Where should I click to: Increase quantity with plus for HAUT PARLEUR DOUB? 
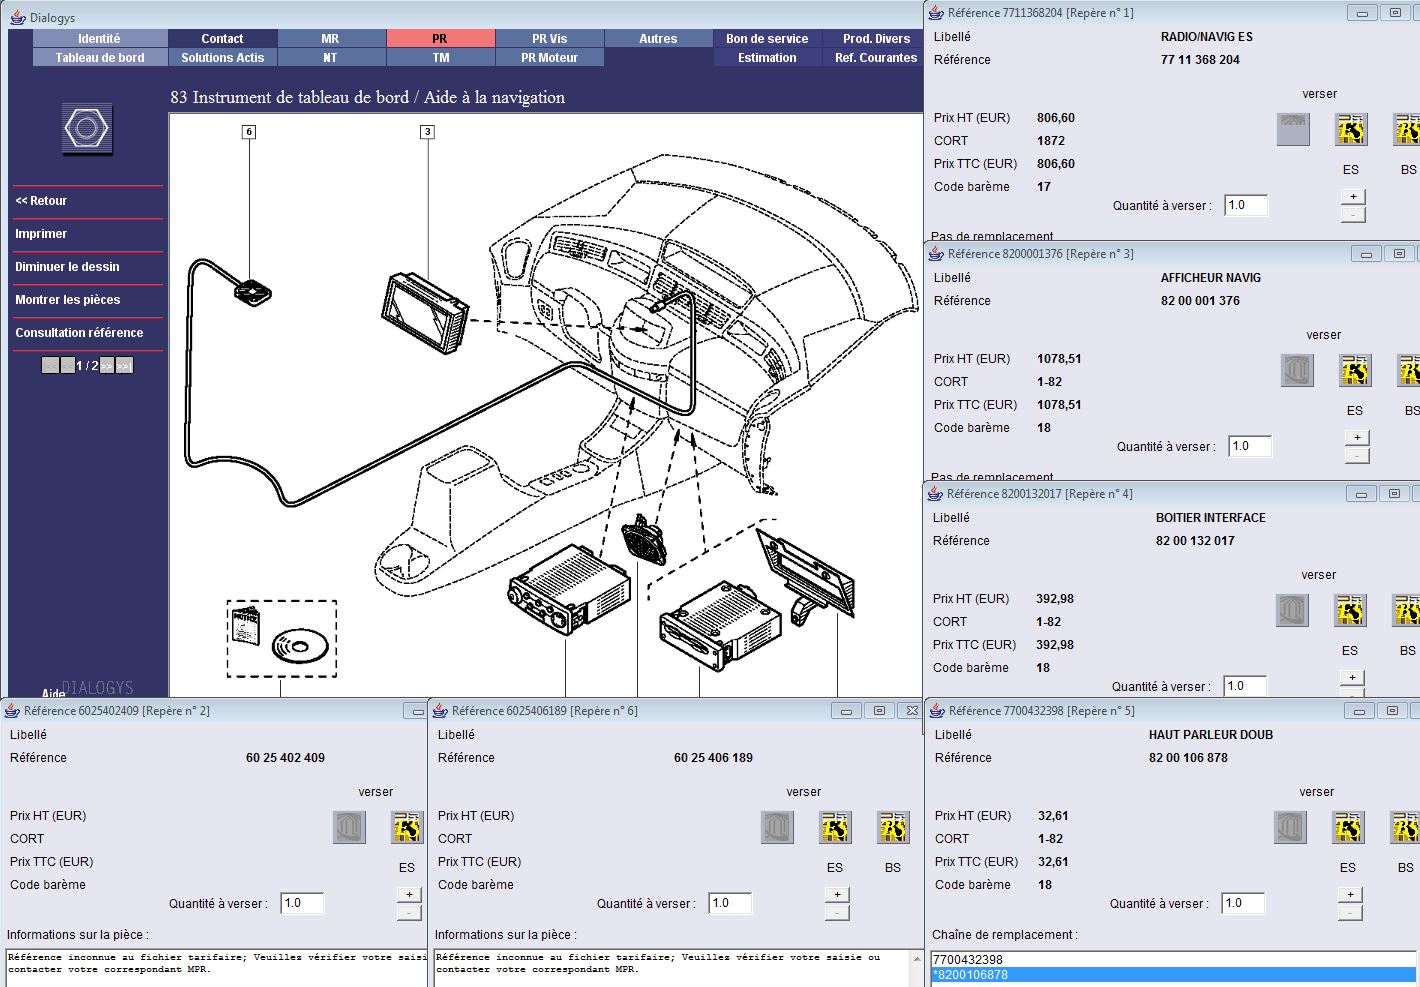coord(1350,895)
